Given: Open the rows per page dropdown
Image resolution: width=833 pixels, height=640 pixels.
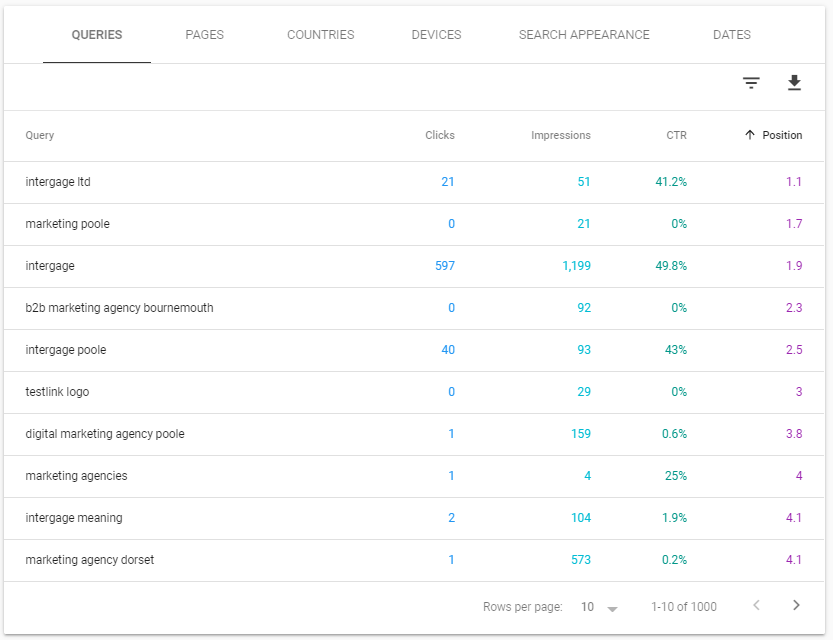Looking at the screenshot, I should point(599,607).
